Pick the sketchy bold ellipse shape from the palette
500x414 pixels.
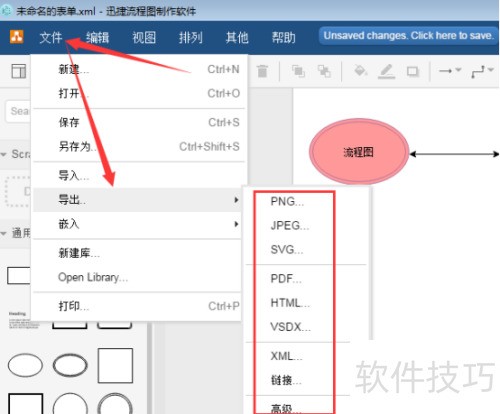pos(70,365)
